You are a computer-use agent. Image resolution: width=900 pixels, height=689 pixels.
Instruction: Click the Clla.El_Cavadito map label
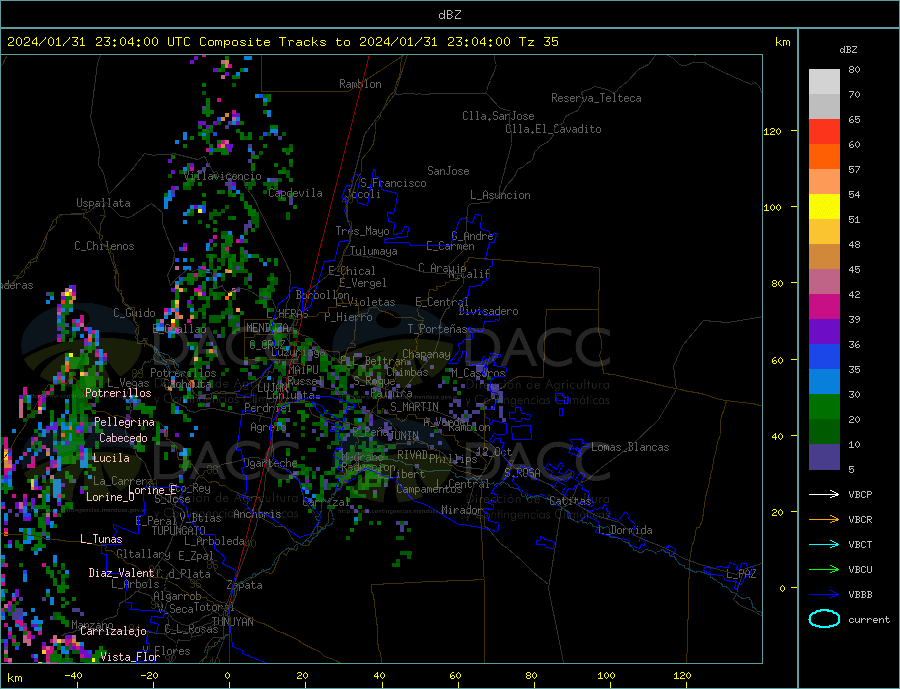tap(553, 129)
